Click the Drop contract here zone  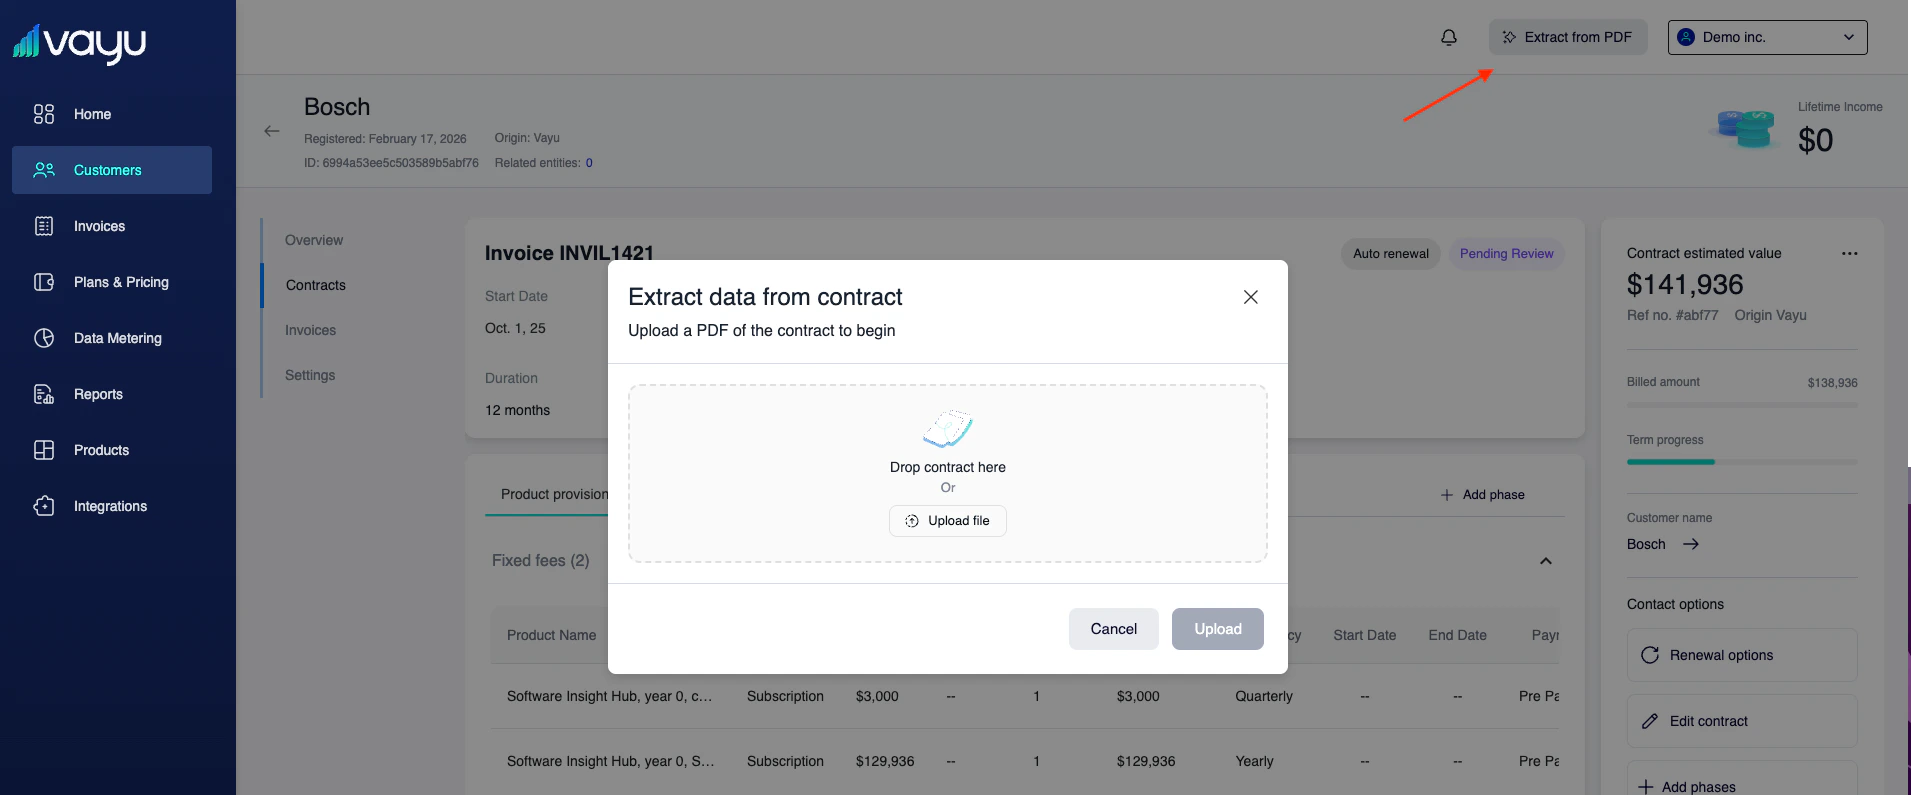(948, 474)
